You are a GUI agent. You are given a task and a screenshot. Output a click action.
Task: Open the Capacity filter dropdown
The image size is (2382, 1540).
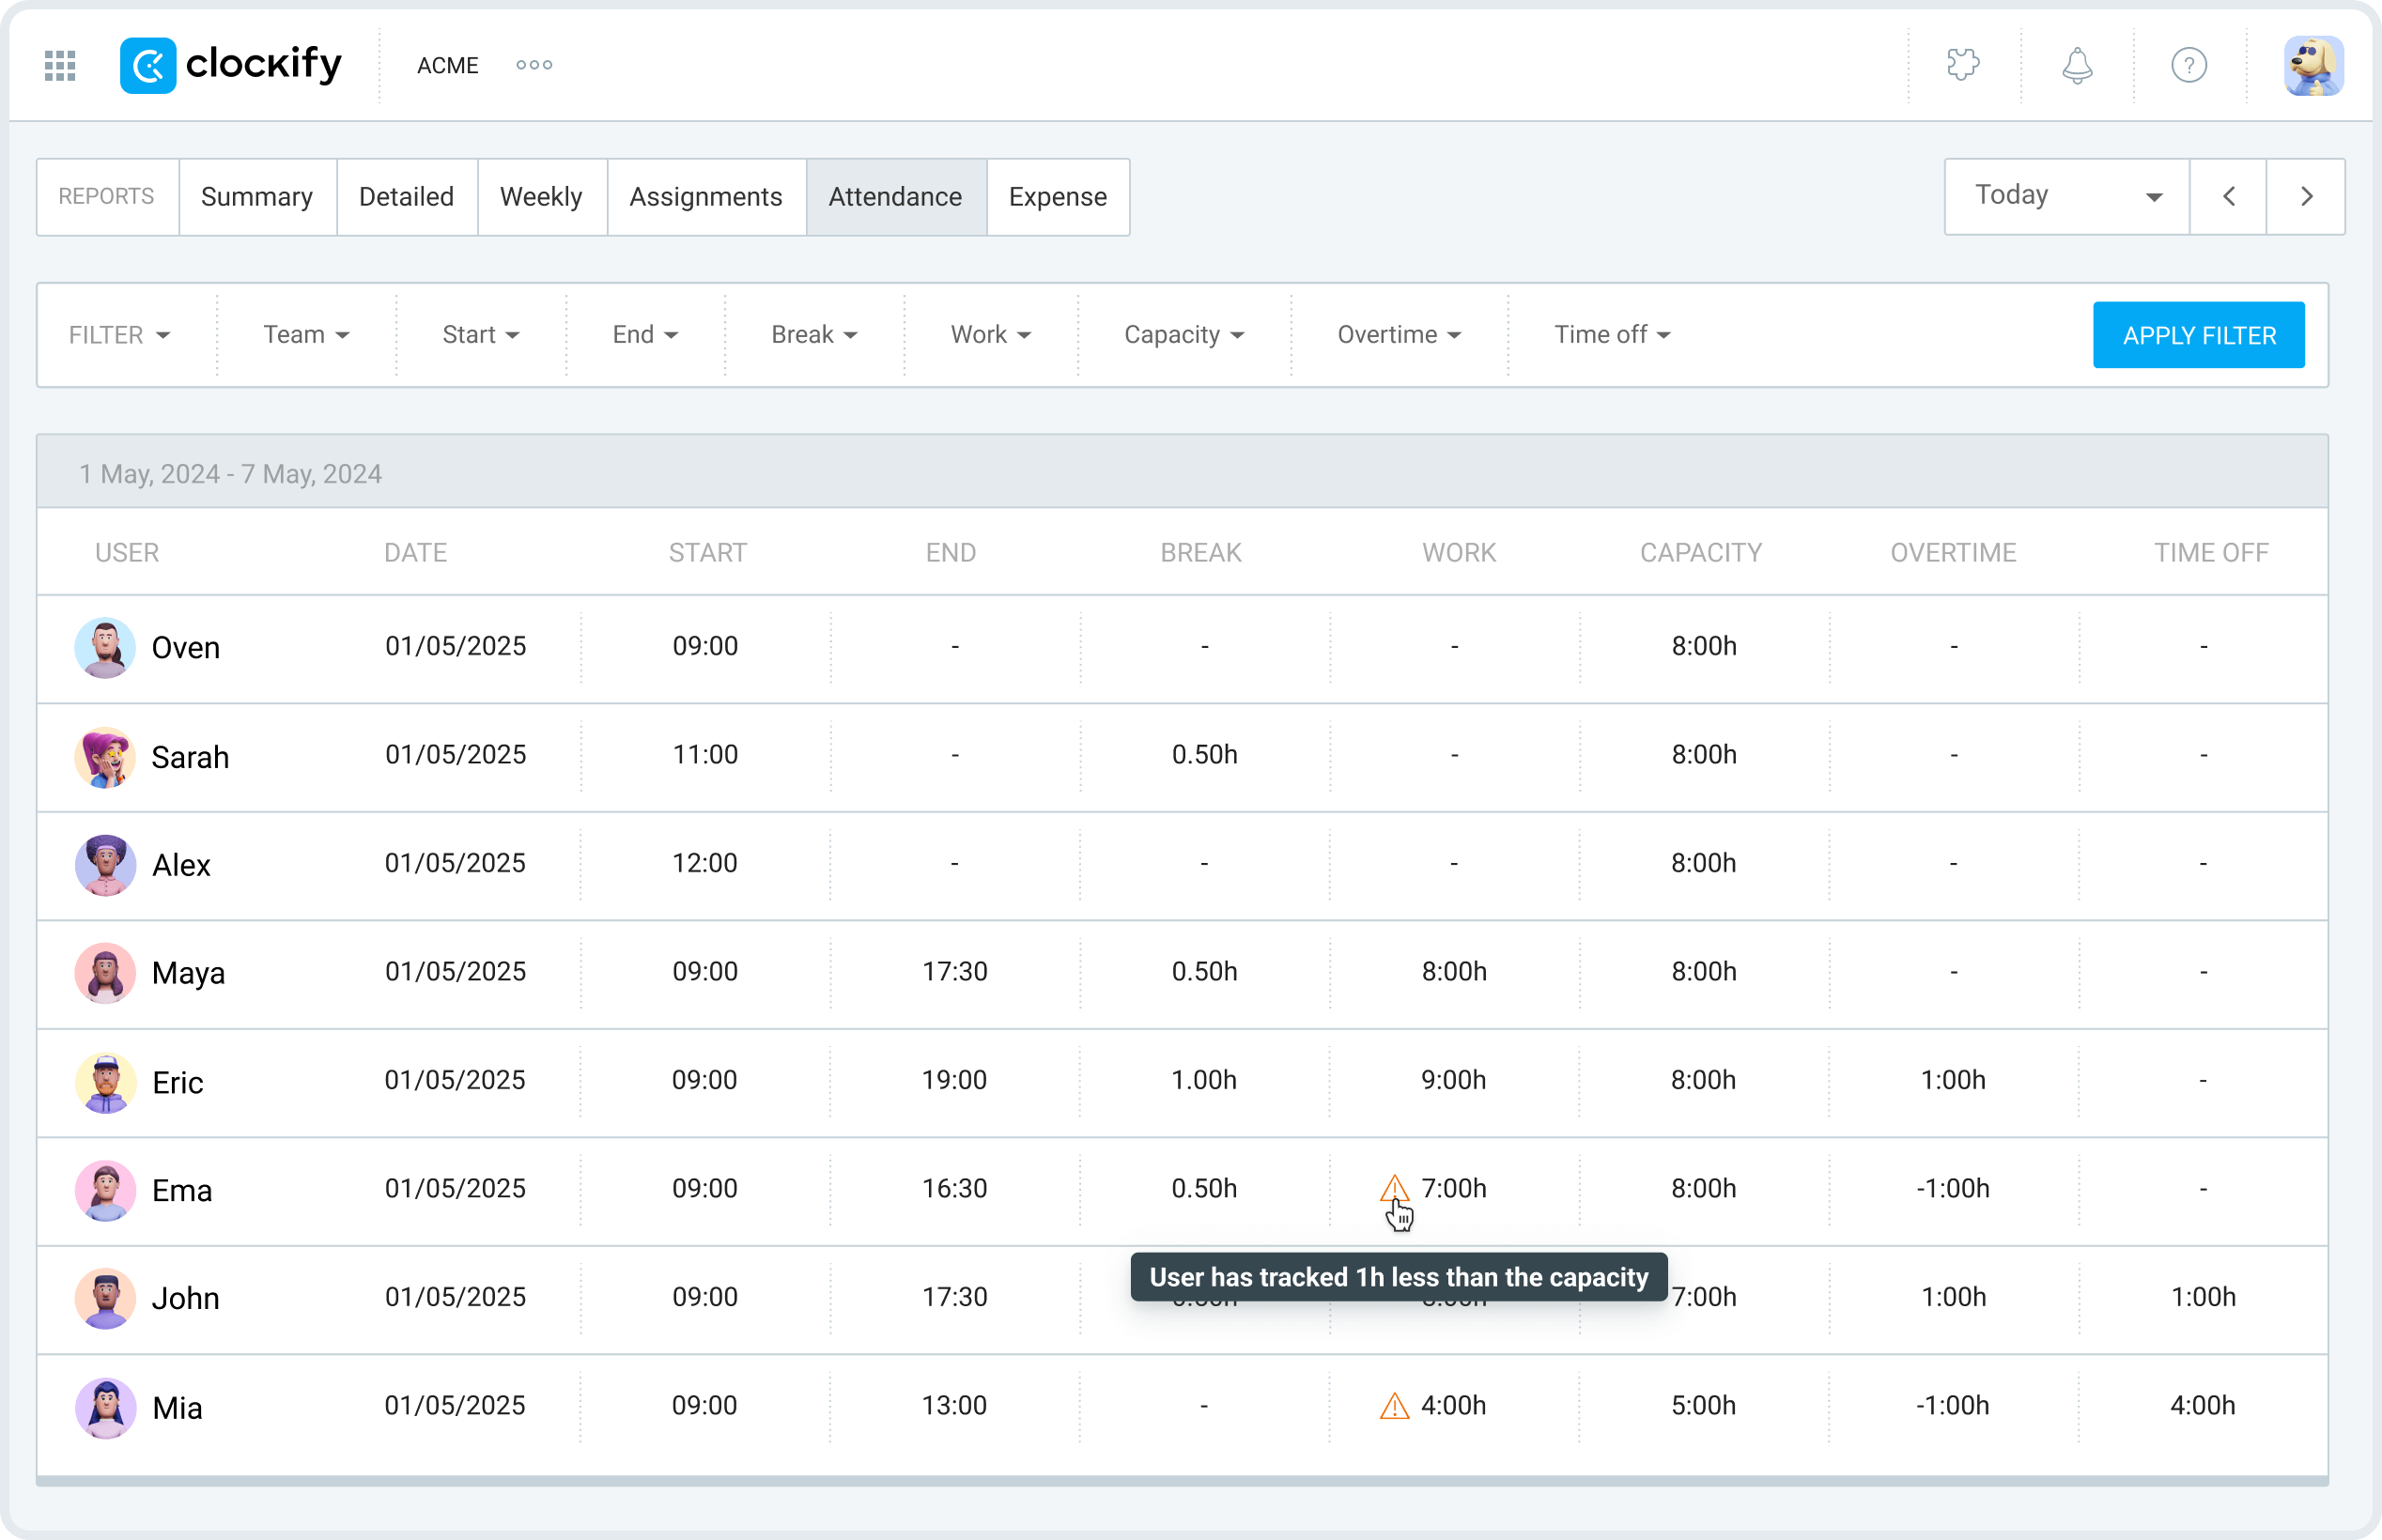point(1183,334)
